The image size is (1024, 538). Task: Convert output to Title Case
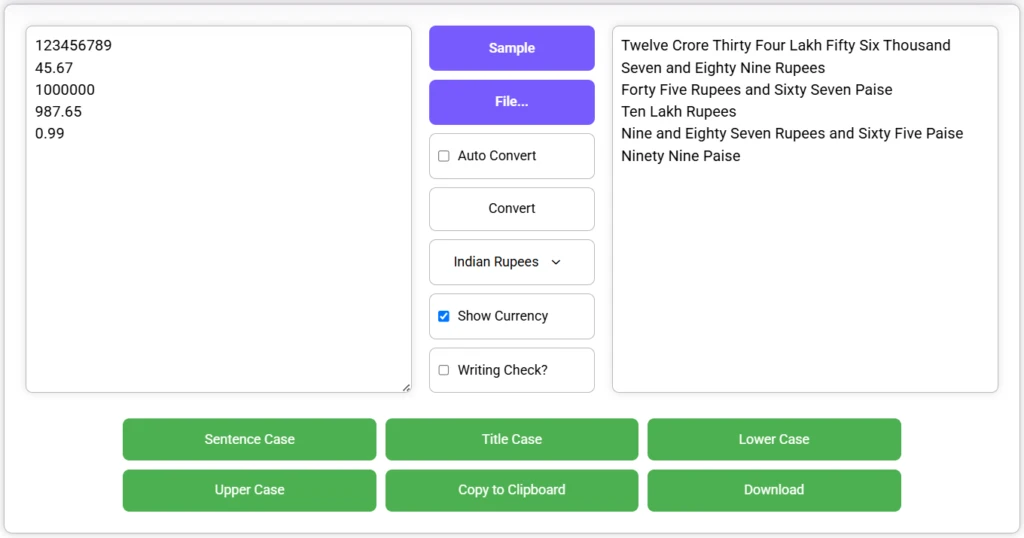511,439
